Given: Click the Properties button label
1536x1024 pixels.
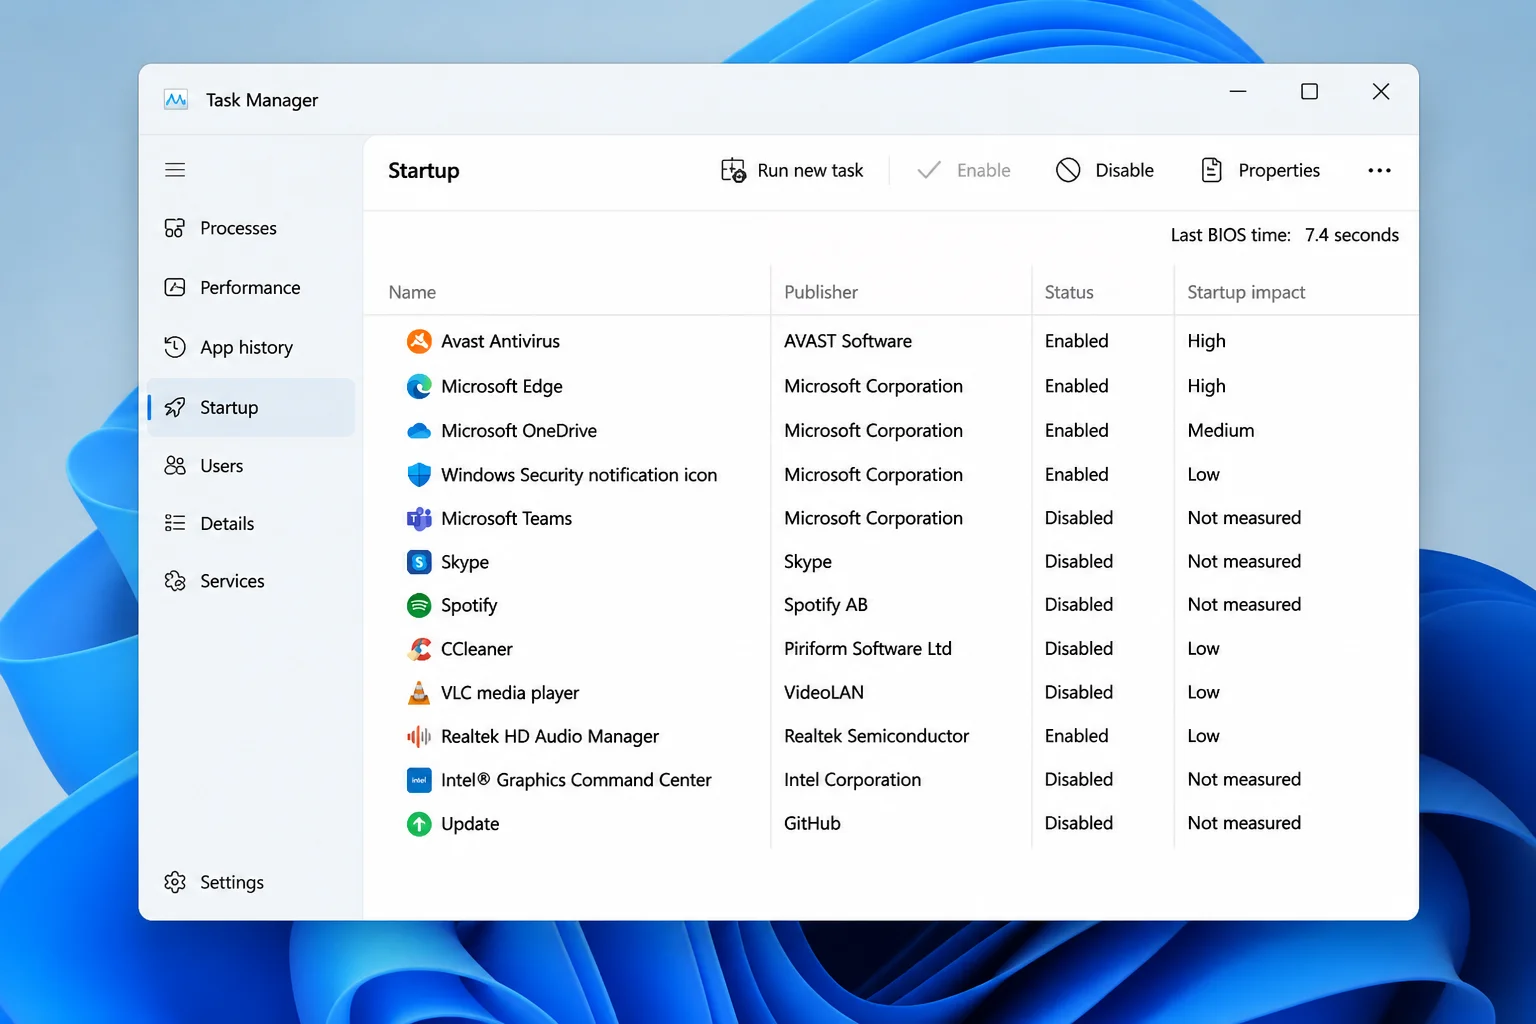Looking at the screenshot, I should pyautogui.click(x=1279, y=170).
